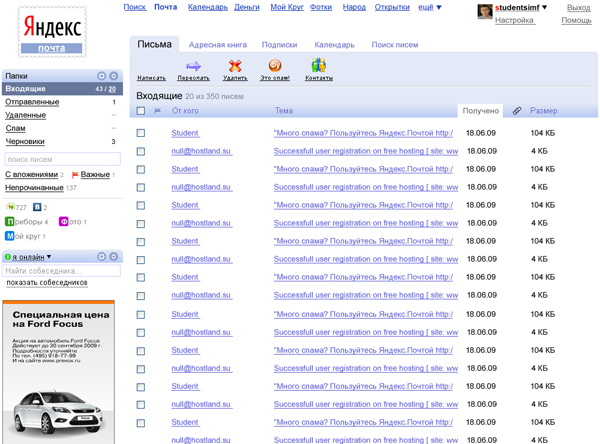Click the user avatar picture
Image resolution: width=600 pixels, height=444 pixels.
(484, 12)
